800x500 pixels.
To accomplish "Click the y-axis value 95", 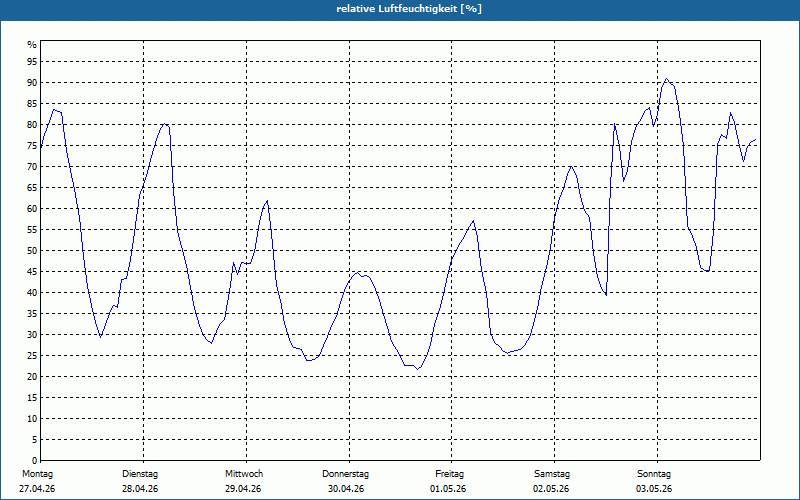I will coord(32,62).
